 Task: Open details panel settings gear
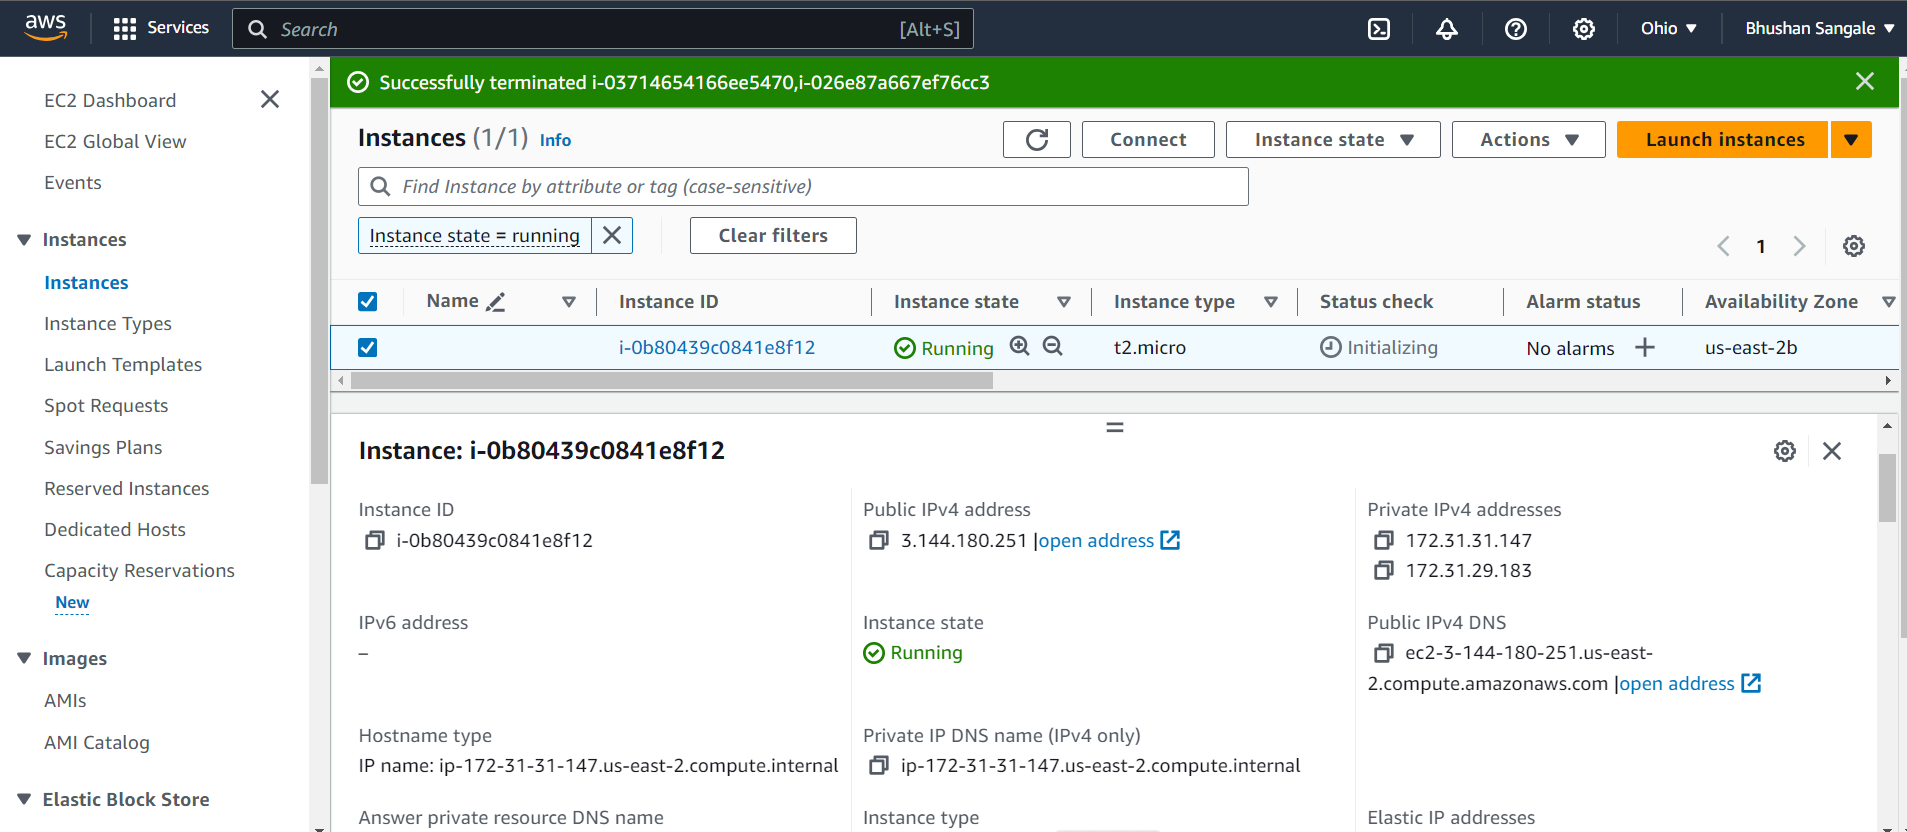pyautogui.click(x=1785, y=451)
